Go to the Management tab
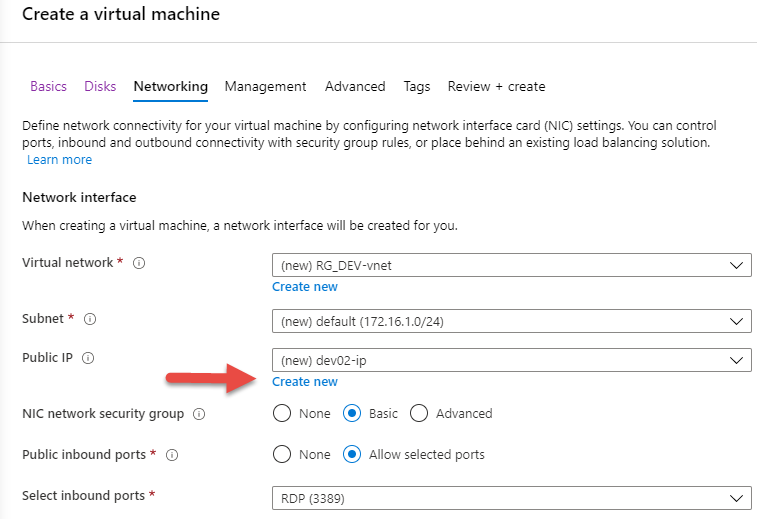 [265, 86]
